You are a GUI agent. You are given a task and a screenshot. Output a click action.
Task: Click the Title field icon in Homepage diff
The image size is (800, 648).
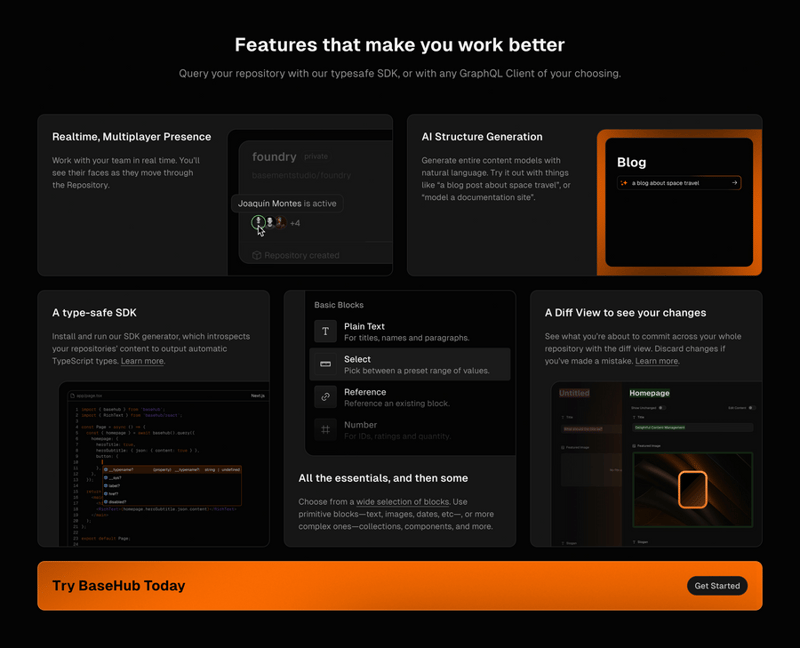636,417
